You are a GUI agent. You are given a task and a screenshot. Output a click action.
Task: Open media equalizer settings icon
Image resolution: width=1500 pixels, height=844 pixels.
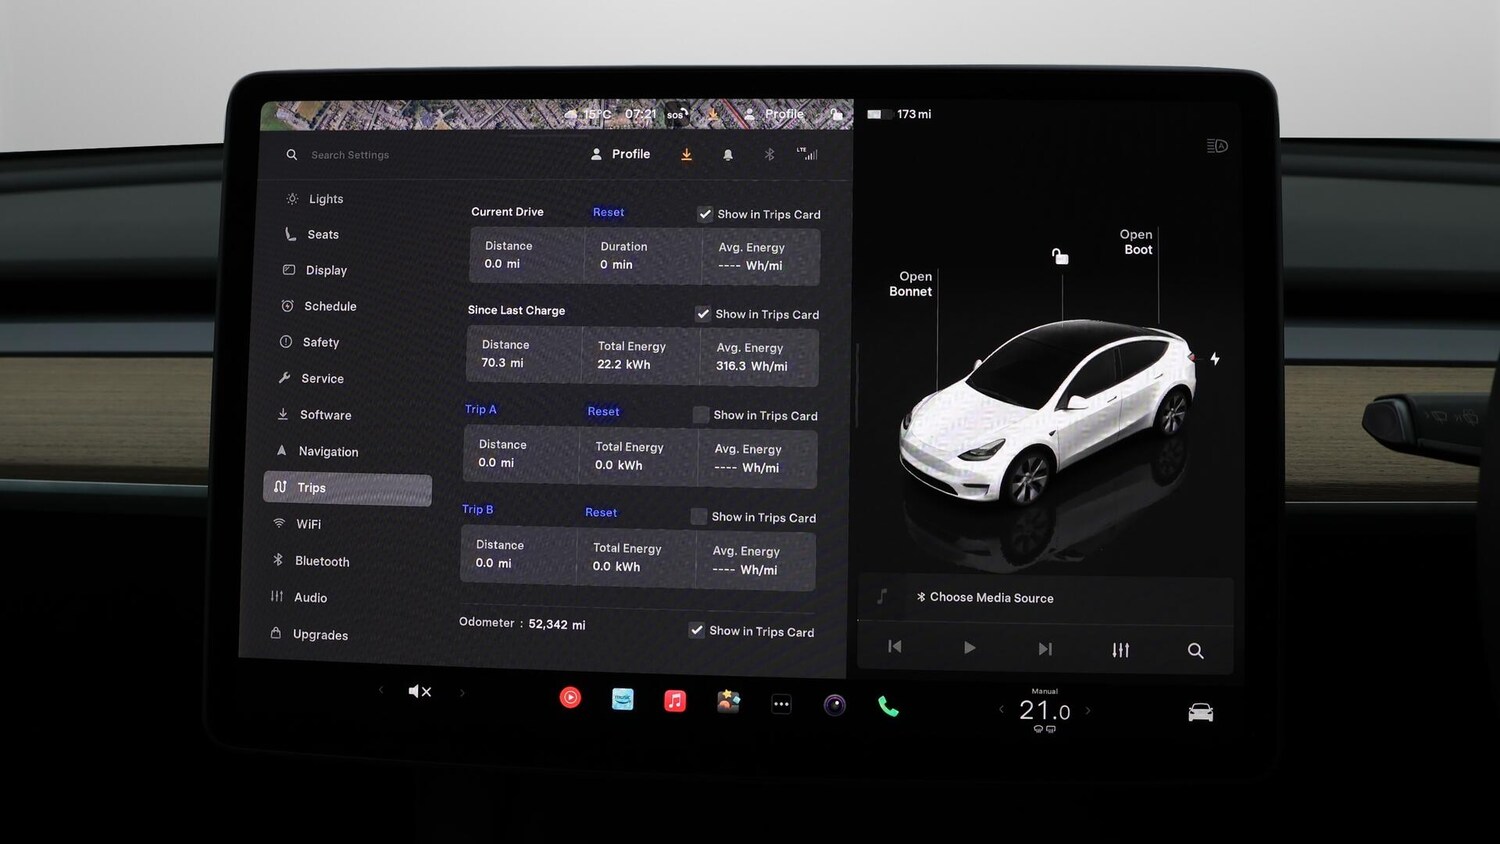pos(1120,650)
